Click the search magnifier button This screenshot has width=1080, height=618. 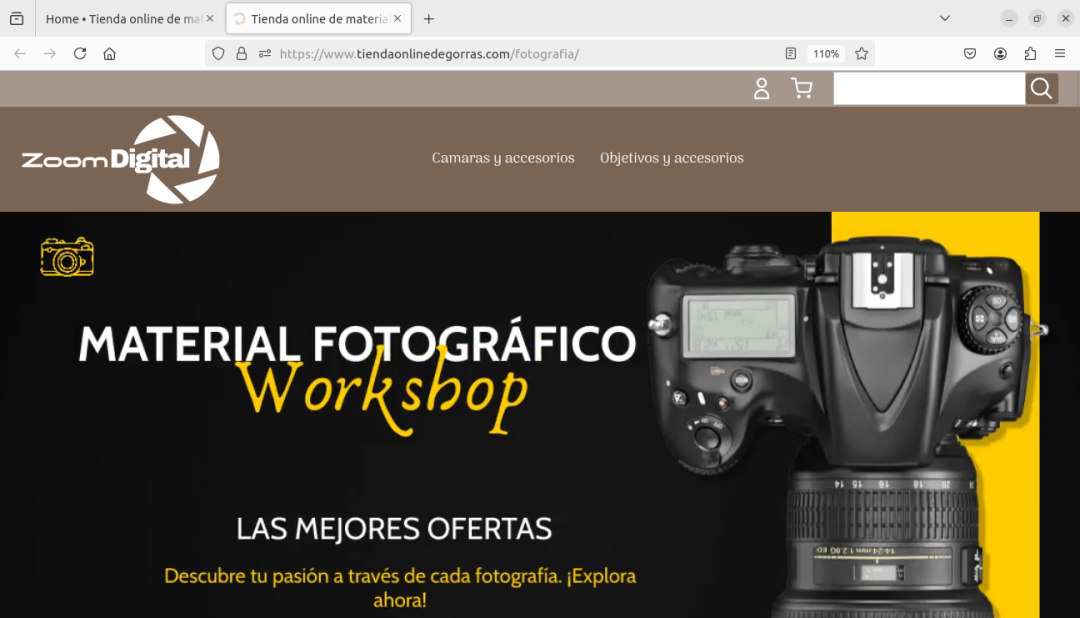tap(1041, 88)
